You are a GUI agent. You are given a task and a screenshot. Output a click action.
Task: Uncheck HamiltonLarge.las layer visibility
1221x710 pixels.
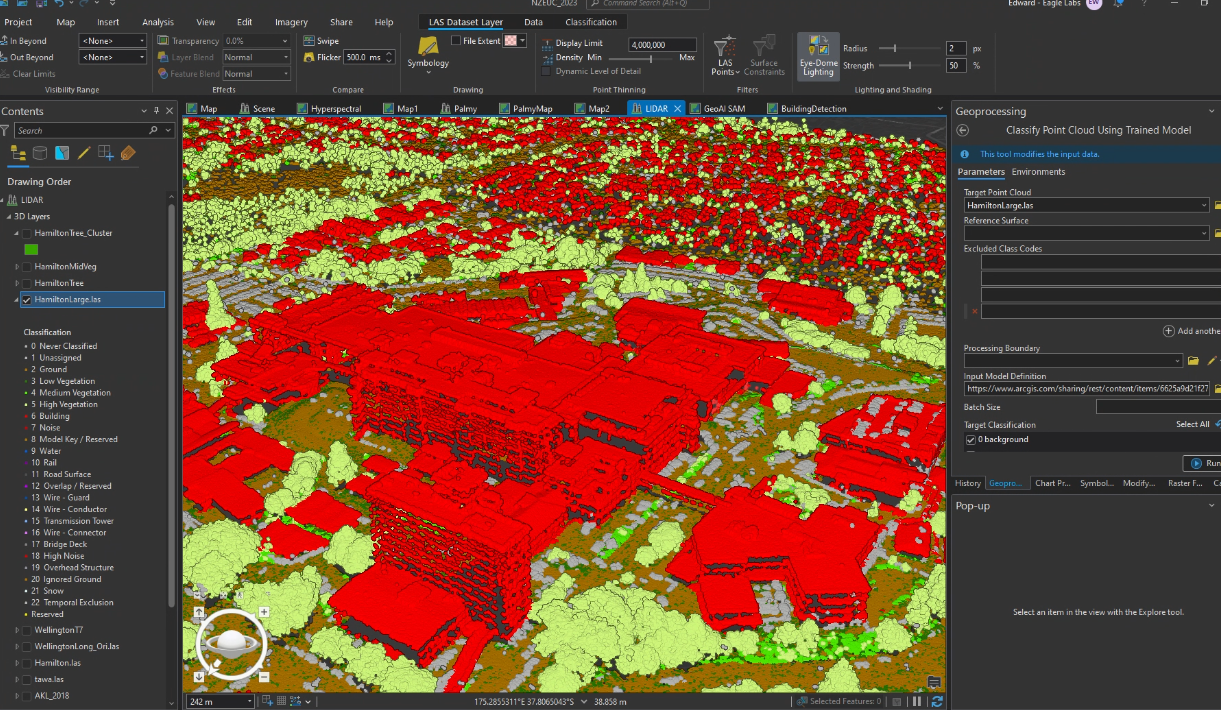[x=27, y=300]
